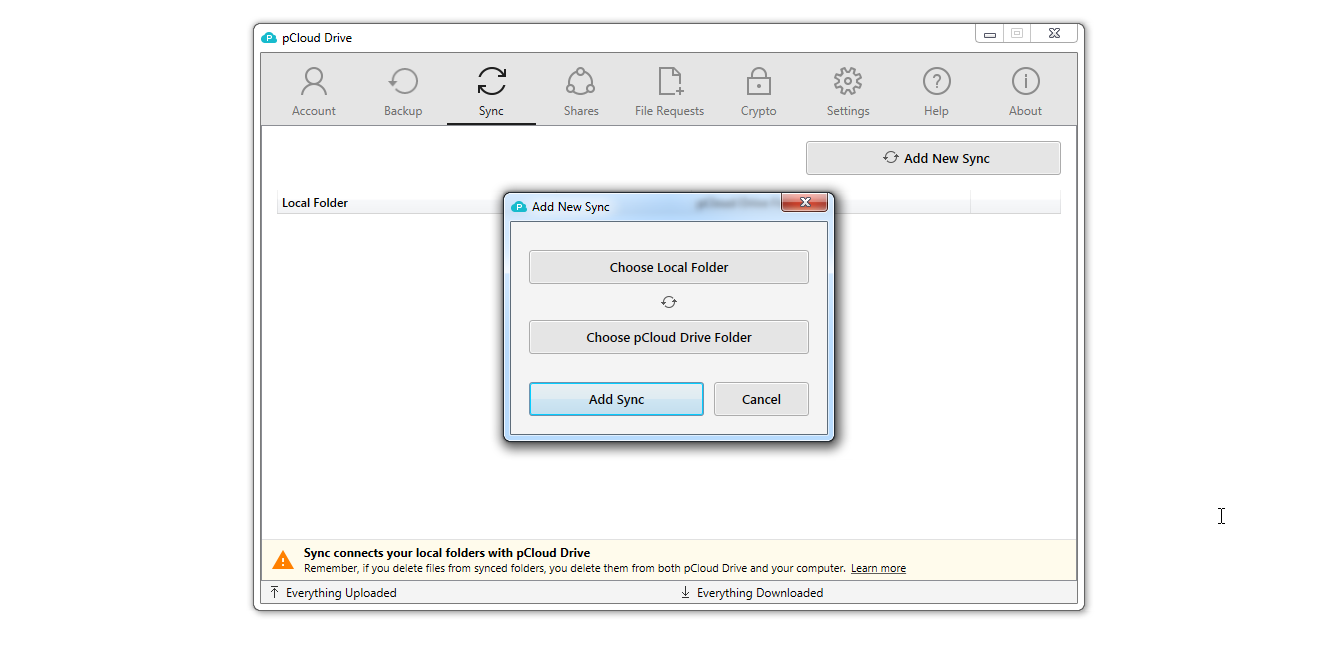Open the File Requests tab
Image resolution: width=1327 pixels, height=654 pixels.
(x=669, y=92)
